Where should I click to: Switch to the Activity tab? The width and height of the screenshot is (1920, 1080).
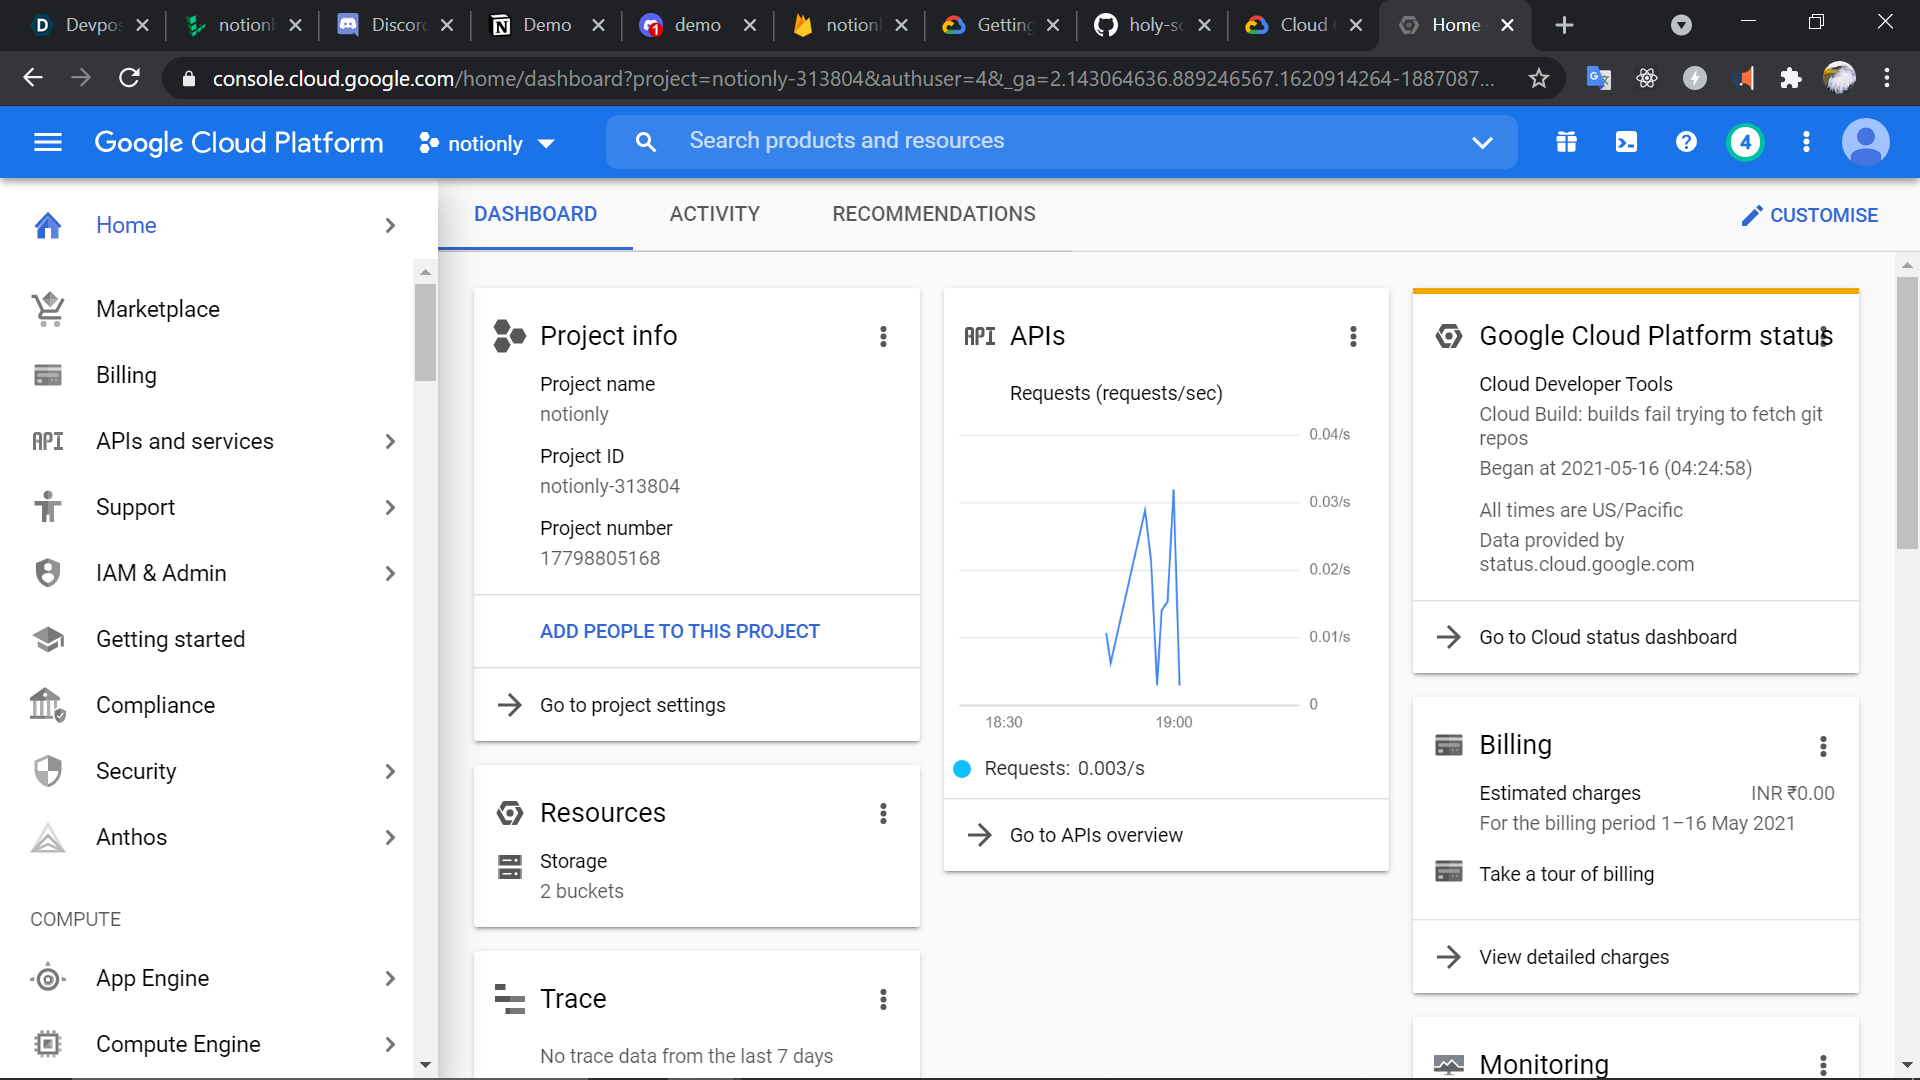(x=714, y=214)
